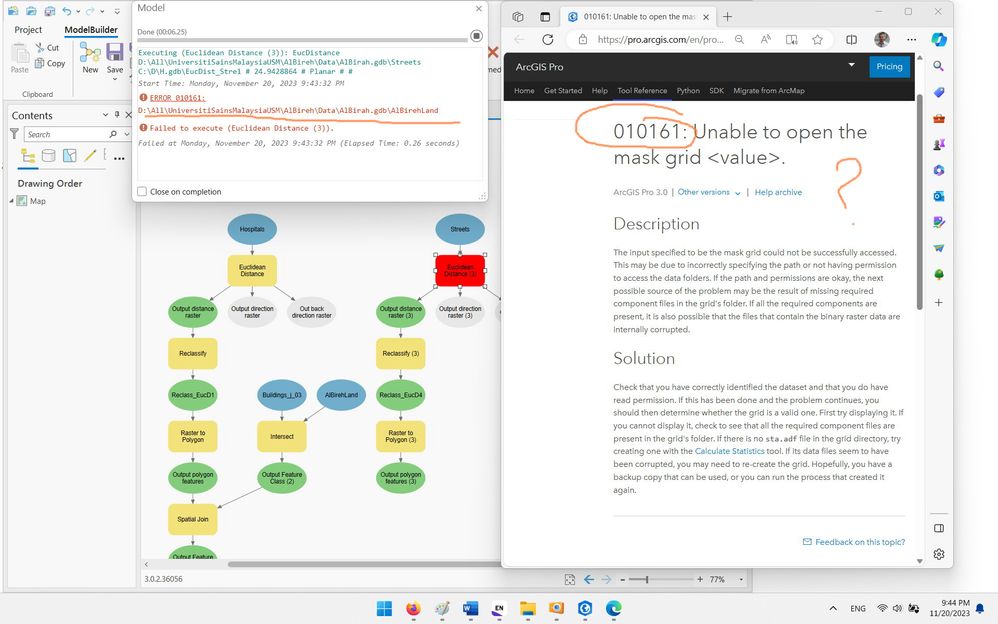Select List By Data Source cylinder icon
The image size is (998, 624).
(x=48, y=155)
